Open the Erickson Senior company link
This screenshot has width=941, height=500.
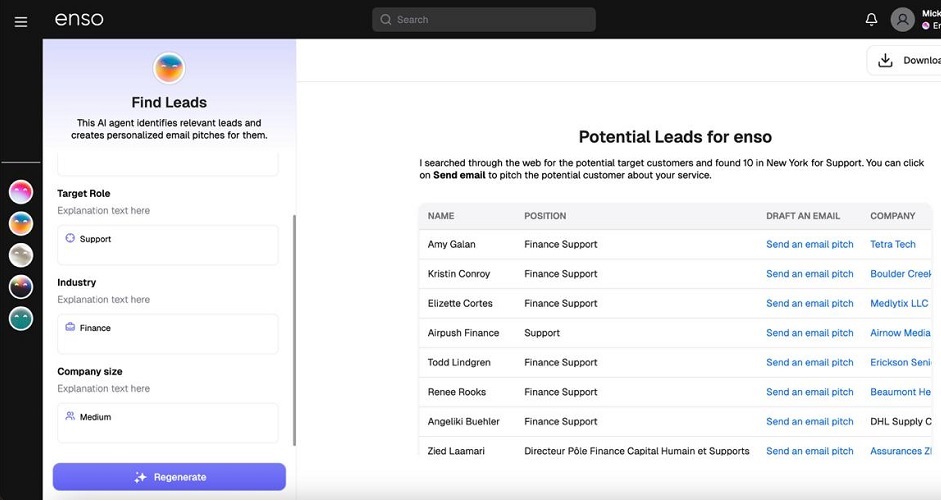point(901,363)
